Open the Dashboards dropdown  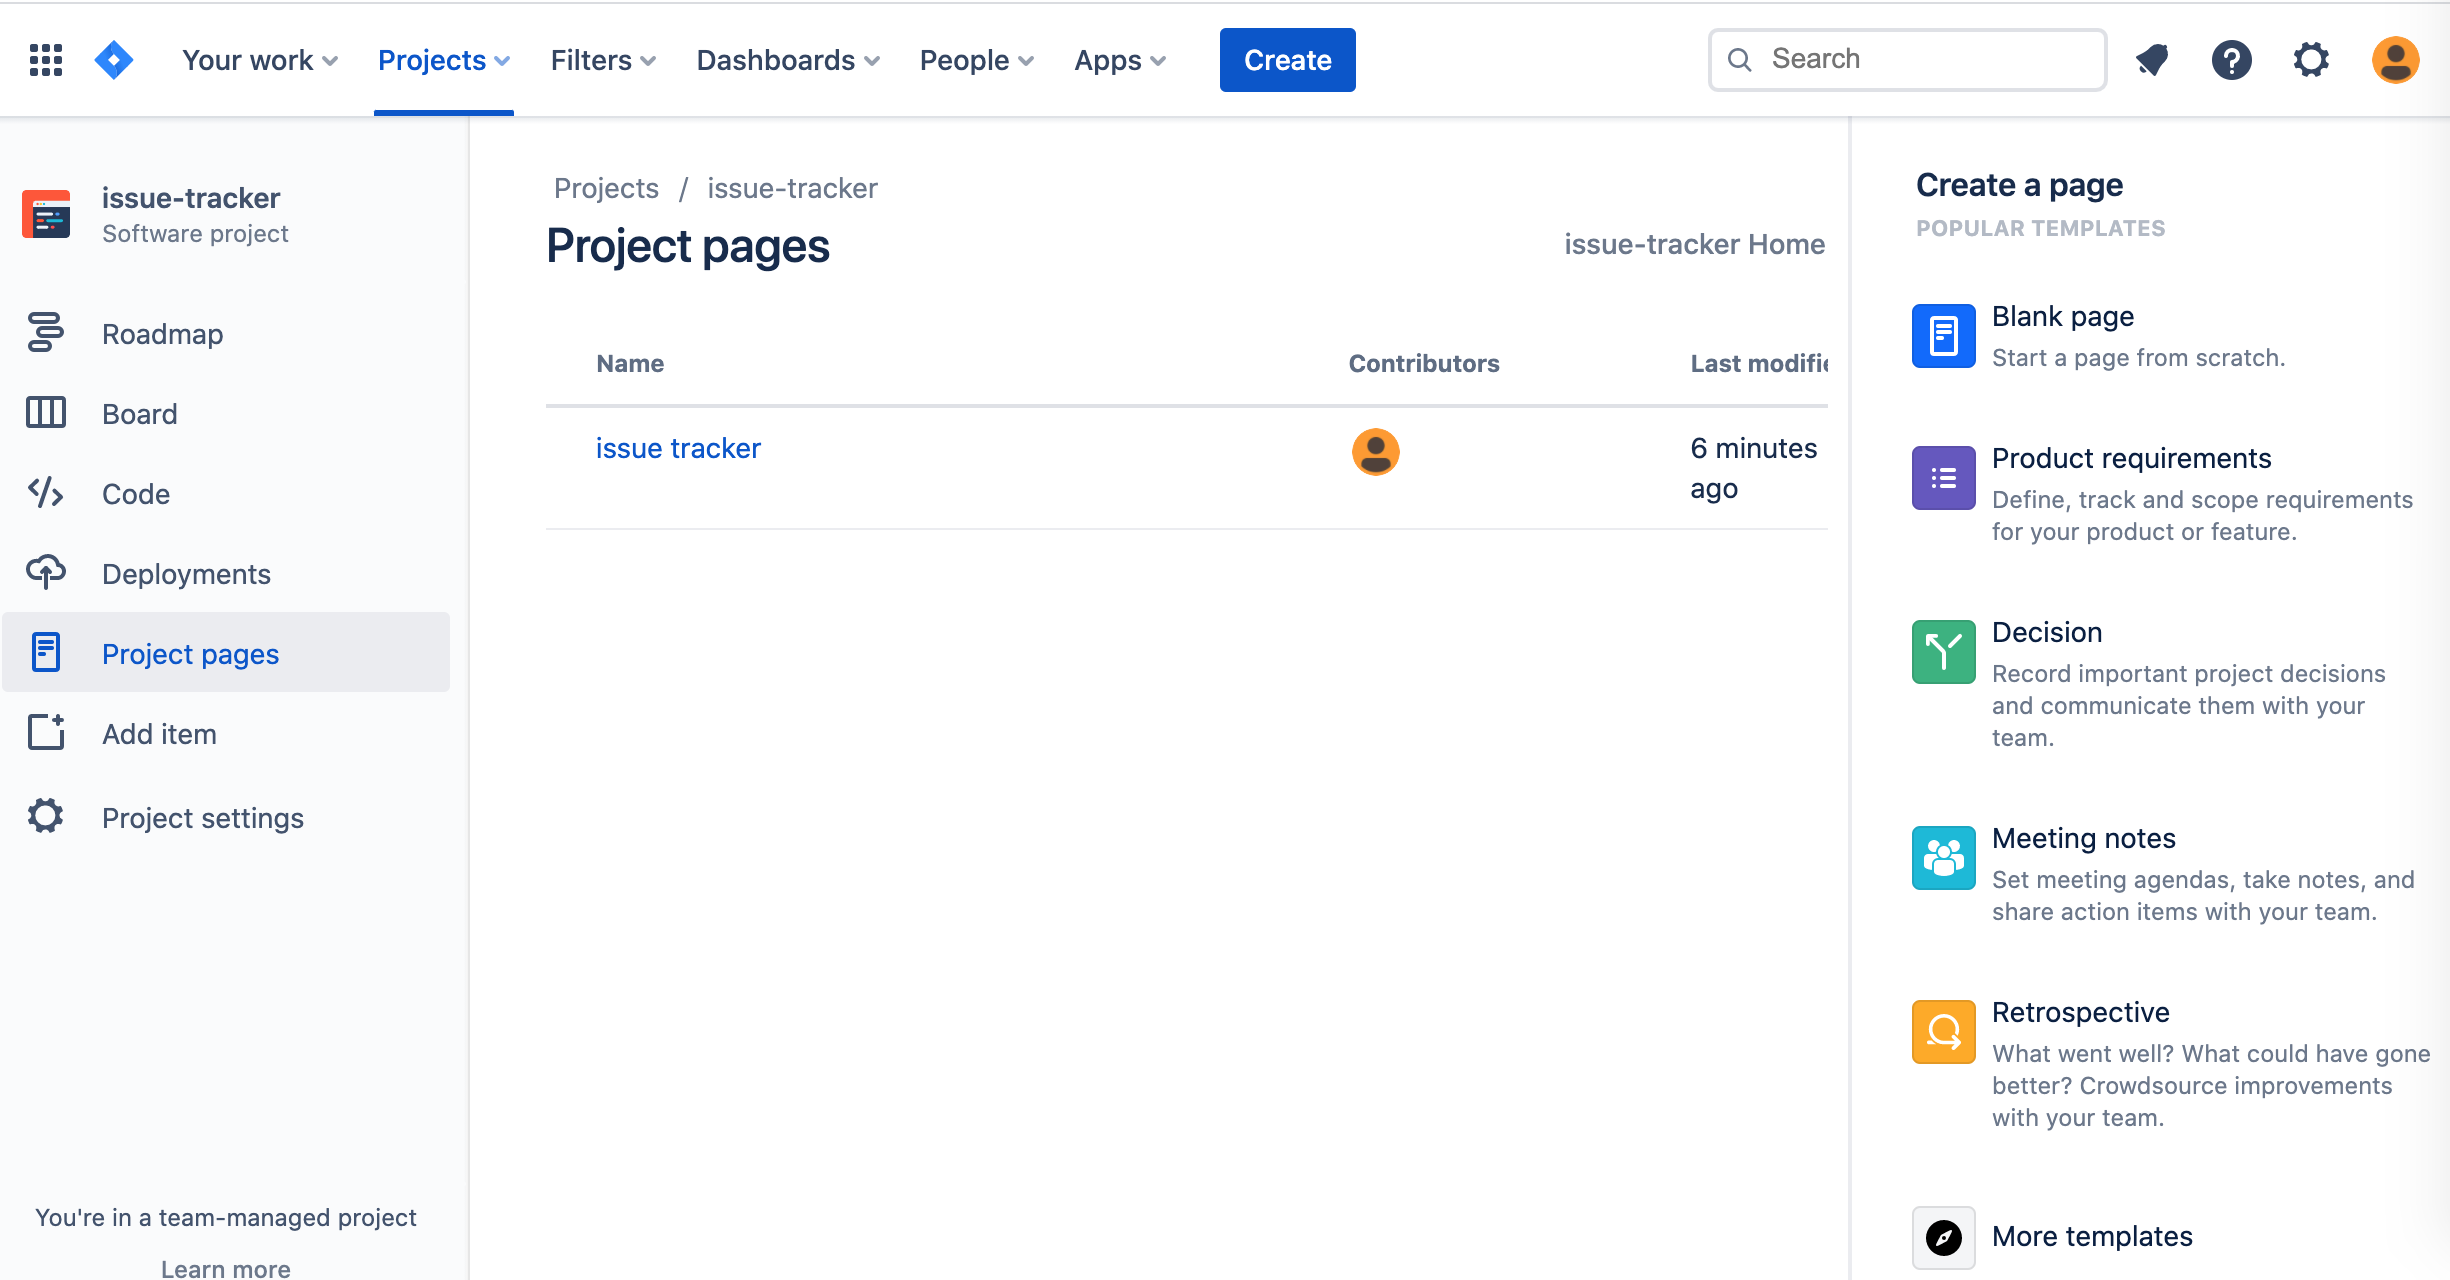[788, 60]
